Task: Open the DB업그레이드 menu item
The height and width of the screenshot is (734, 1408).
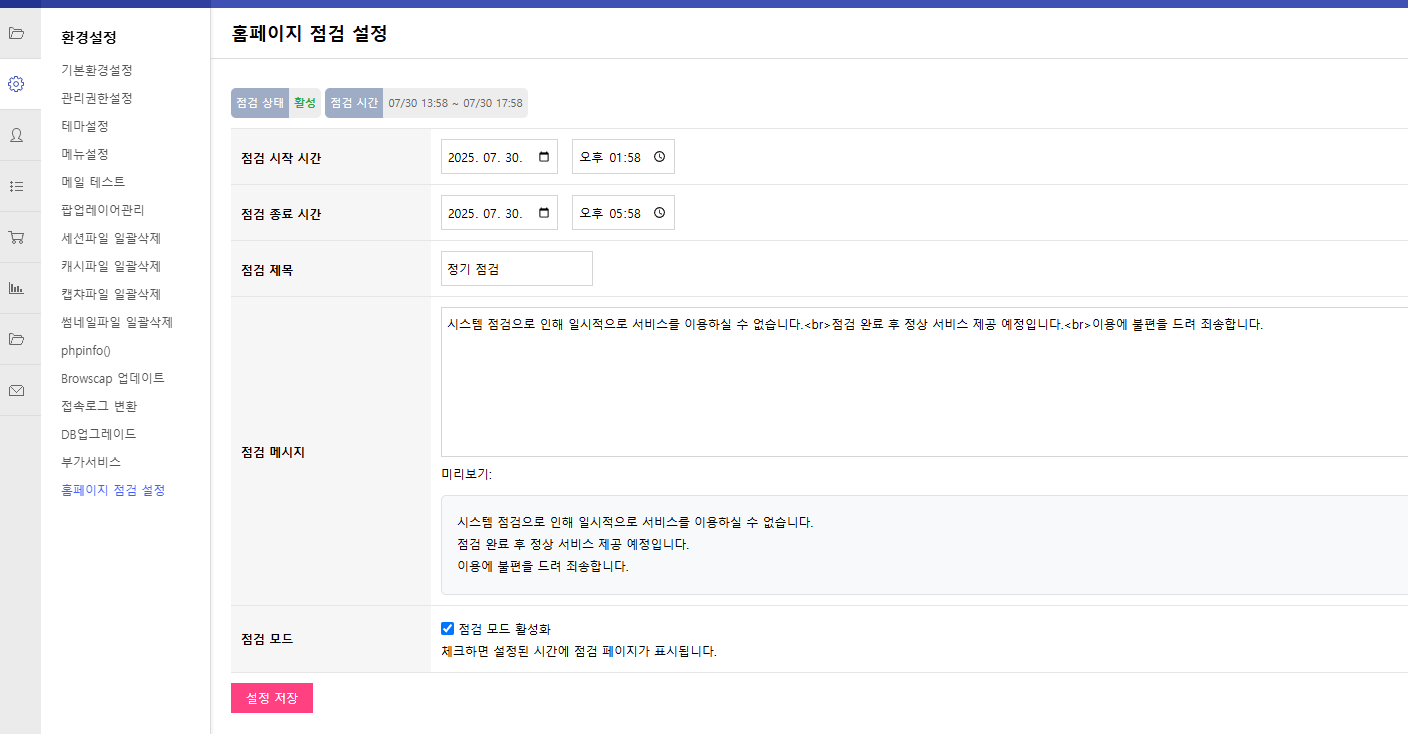Action: pos(99,434)
